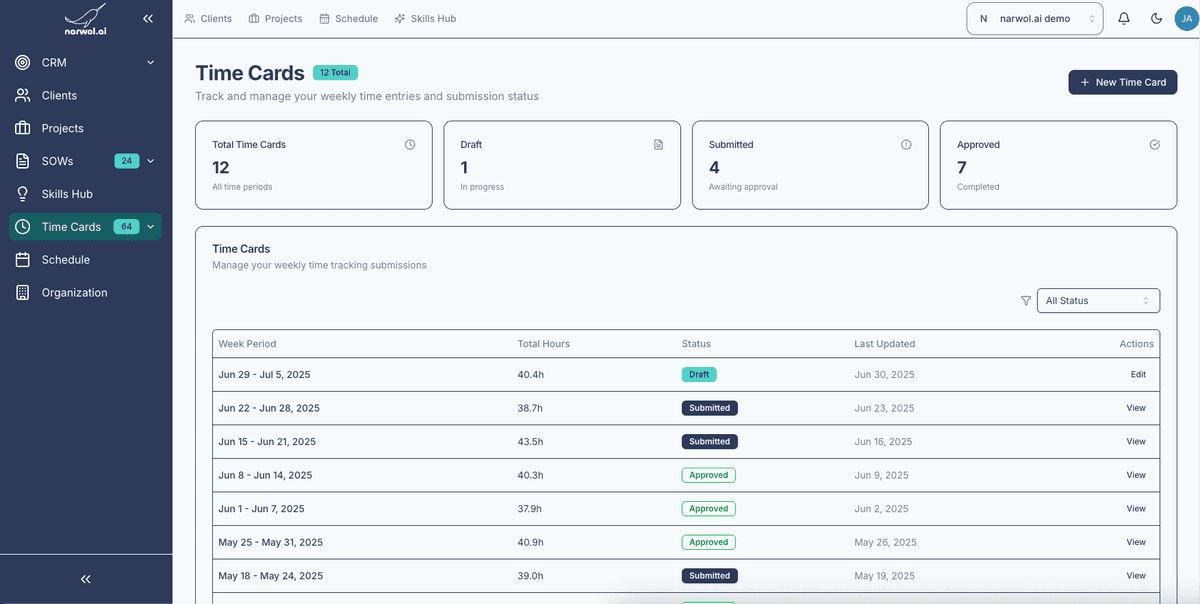1200x604 pixels.
Task: Click the Schedule calendar icon in sidebar
Action: [22, 259]
